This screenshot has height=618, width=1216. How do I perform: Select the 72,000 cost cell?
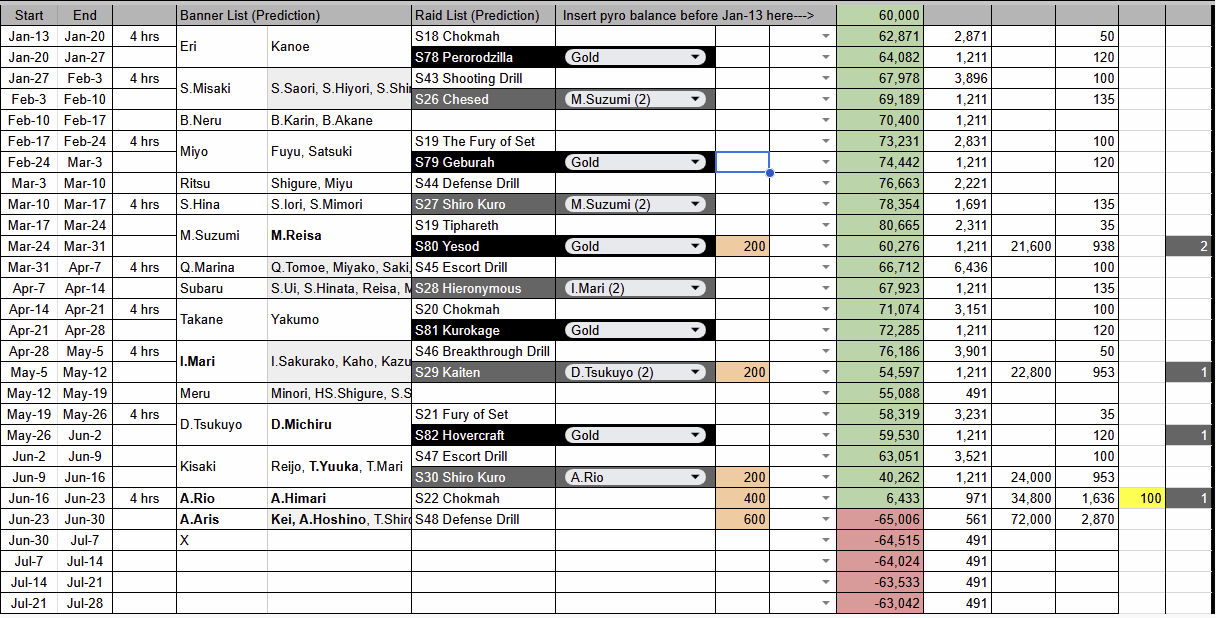tap(1023, 519)
